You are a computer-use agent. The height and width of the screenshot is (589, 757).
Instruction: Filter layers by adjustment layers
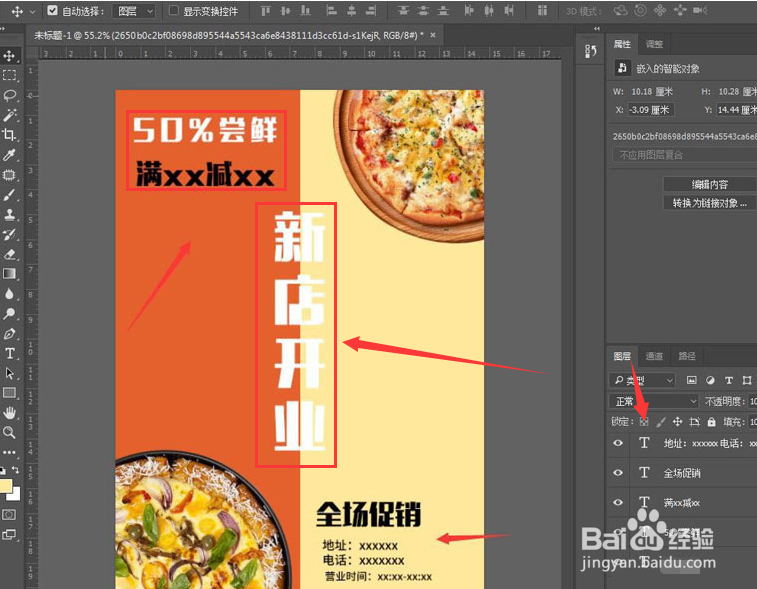710,380
